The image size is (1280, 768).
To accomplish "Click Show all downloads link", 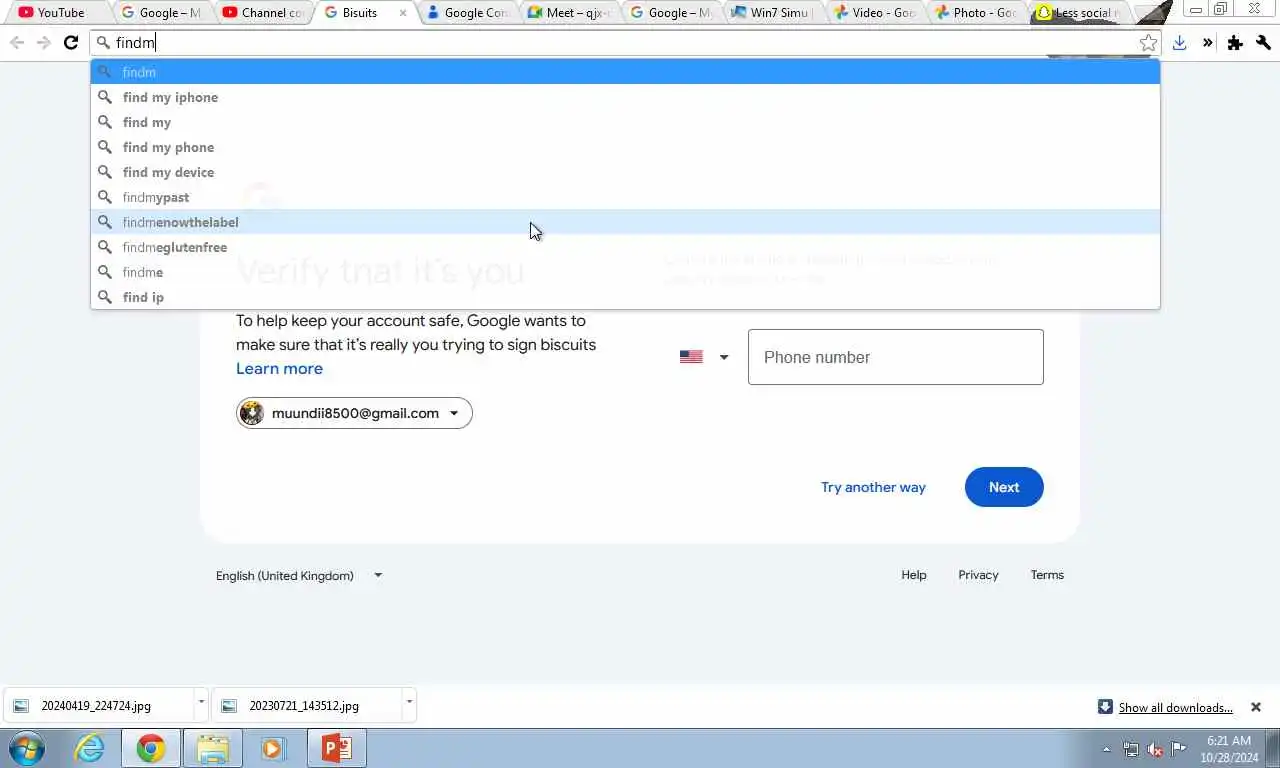I will click(x=1175, y=707).
